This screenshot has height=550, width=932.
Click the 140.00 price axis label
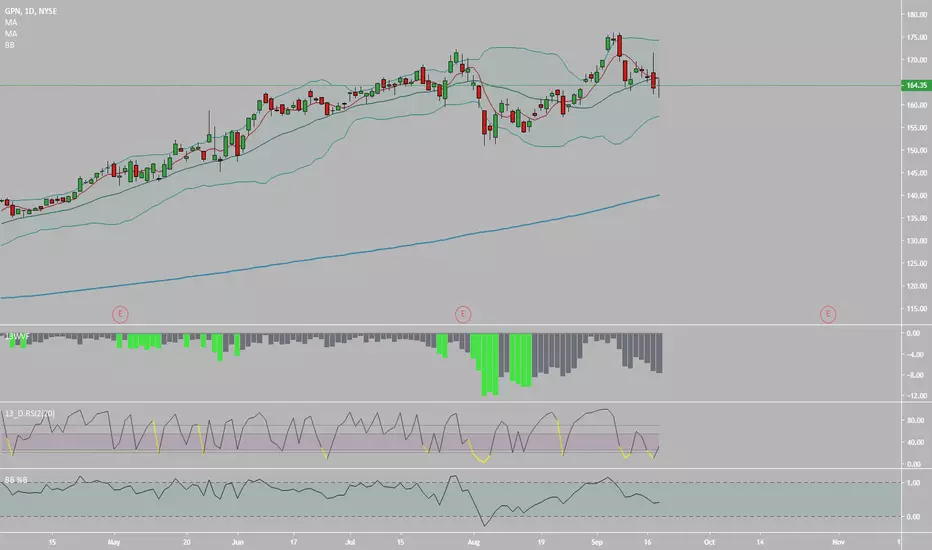click(917, 196)
